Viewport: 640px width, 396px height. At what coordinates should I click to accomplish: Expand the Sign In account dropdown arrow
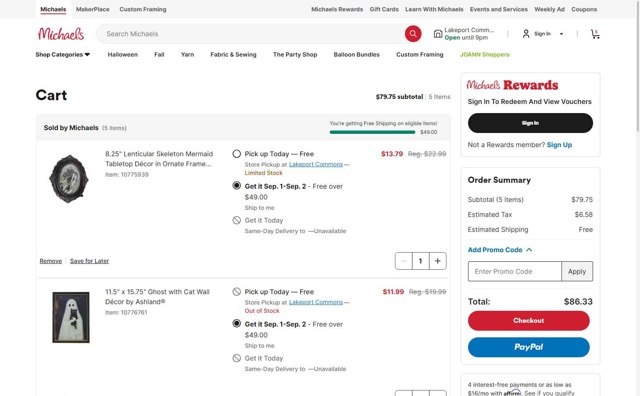click(x=561, y=34)
